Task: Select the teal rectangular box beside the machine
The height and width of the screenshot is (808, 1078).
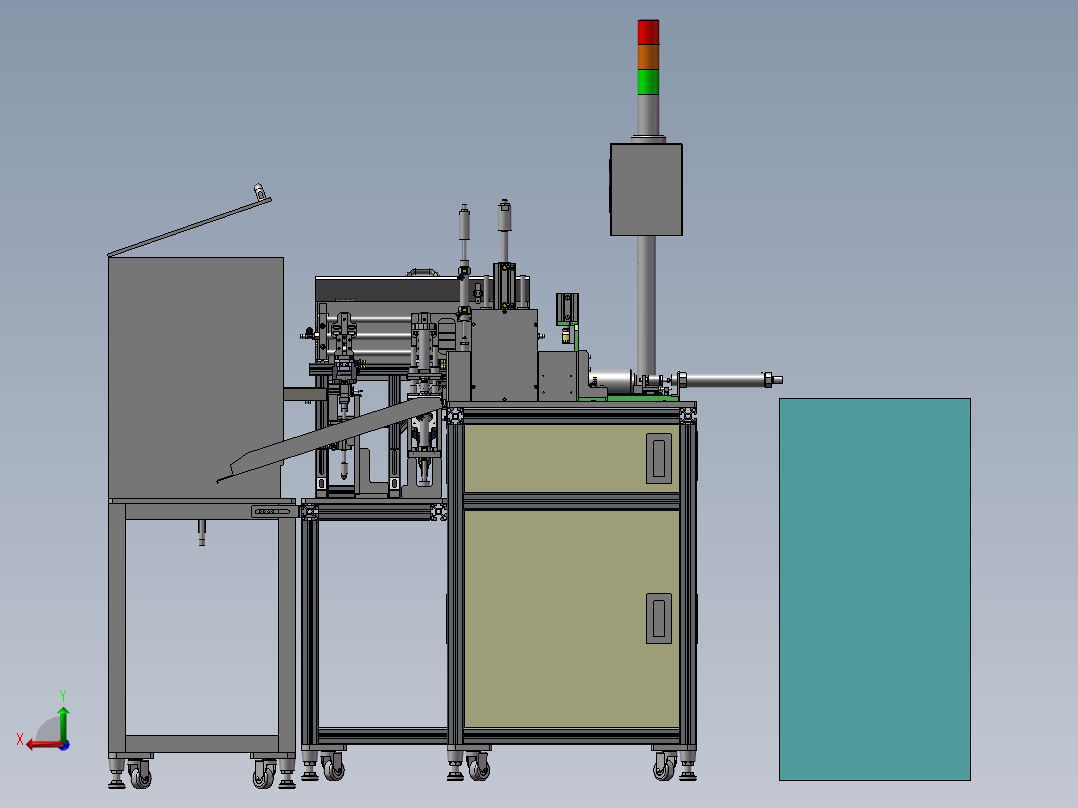Action: (874, 589)
